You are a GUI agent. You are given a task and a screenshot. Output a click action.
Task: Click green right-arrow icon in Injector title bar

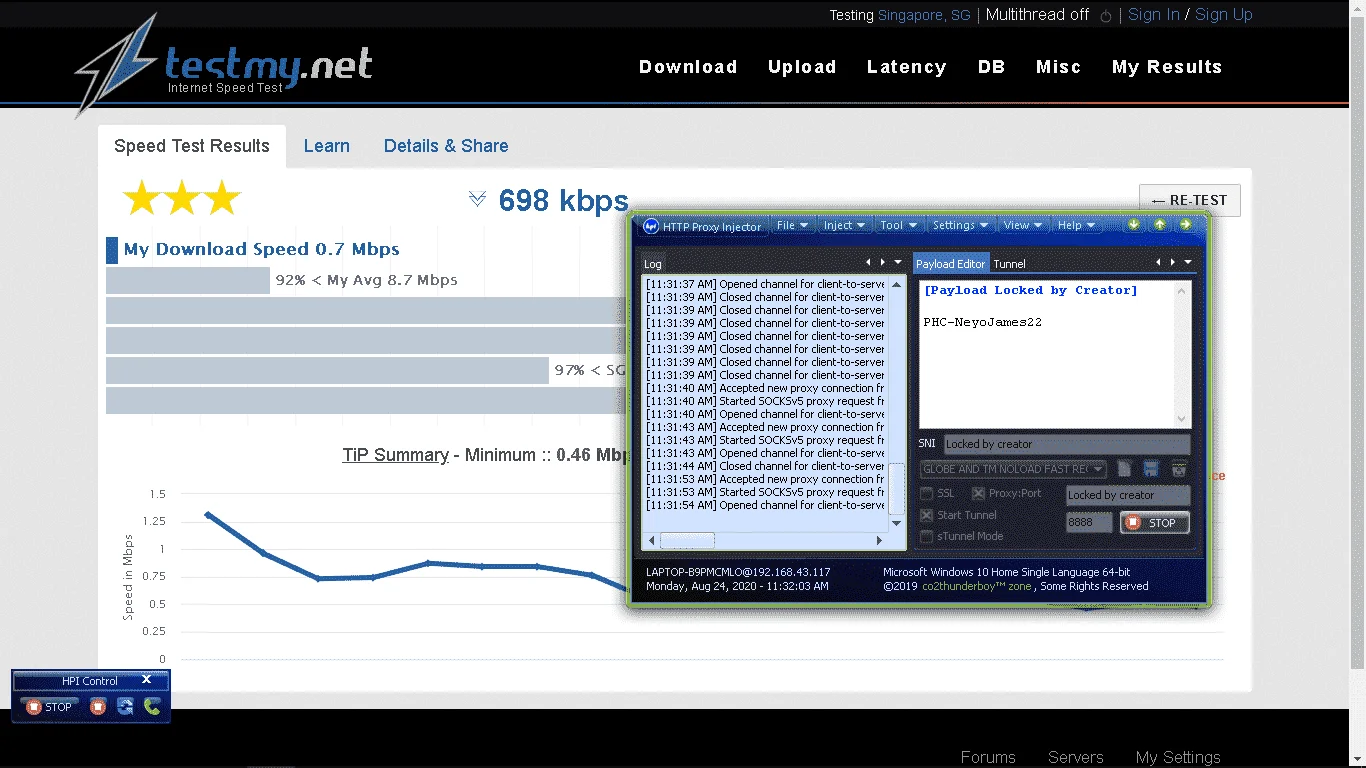click(1186, 225)
